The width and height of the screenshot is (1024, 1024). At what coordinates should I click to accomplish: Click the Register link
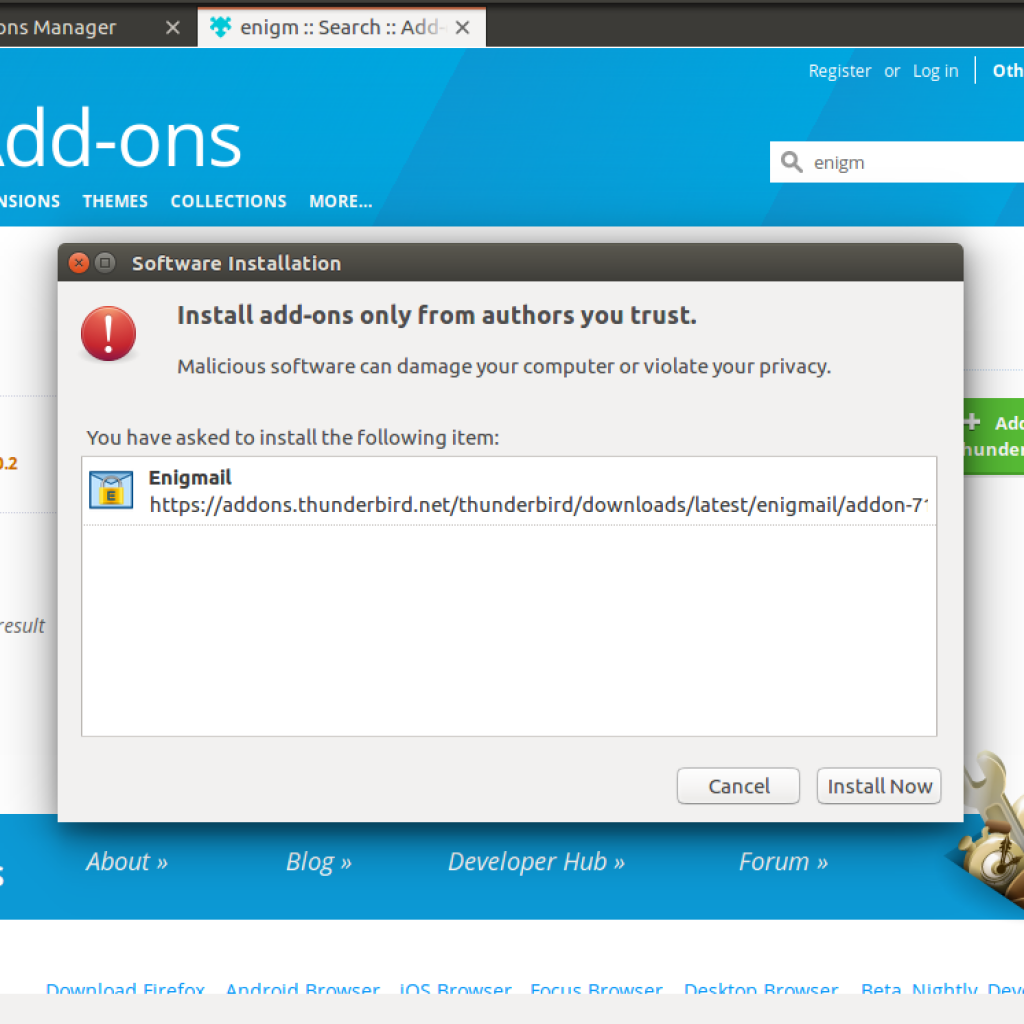pyautogui.click(x=840, y=71)
